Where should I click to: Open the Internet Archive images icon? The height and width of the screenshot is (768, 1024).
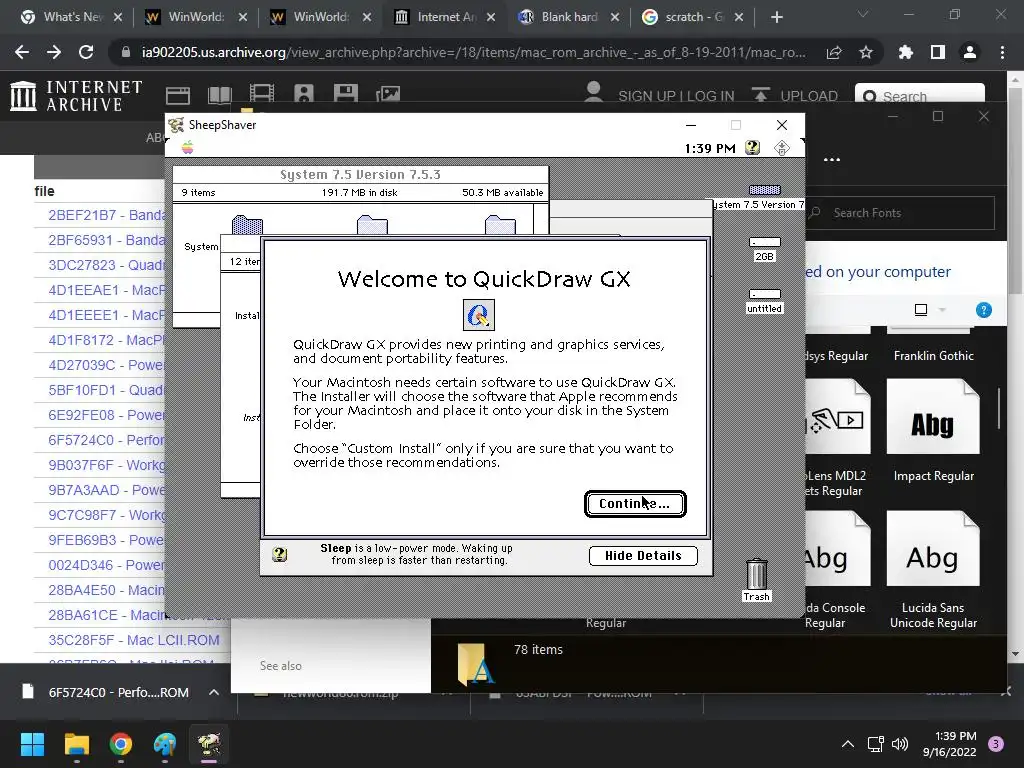point(388,95)
